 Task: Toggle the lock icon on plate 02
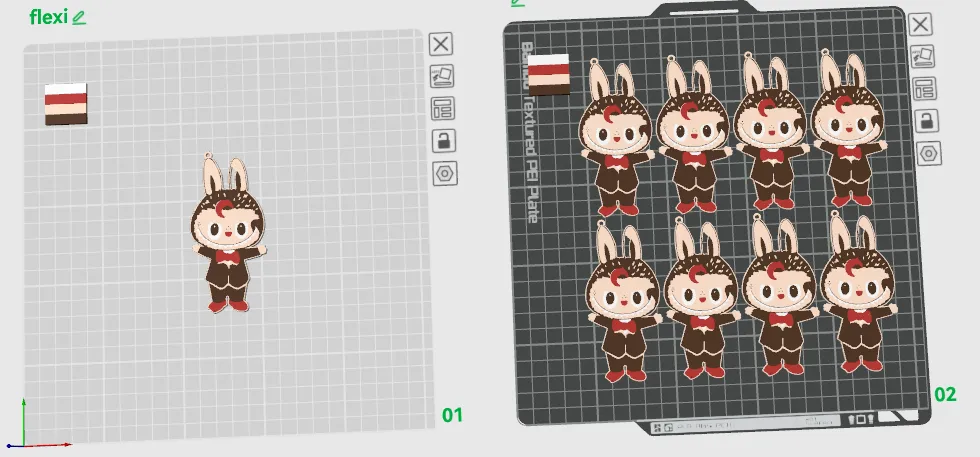click(x=927, y=121)
